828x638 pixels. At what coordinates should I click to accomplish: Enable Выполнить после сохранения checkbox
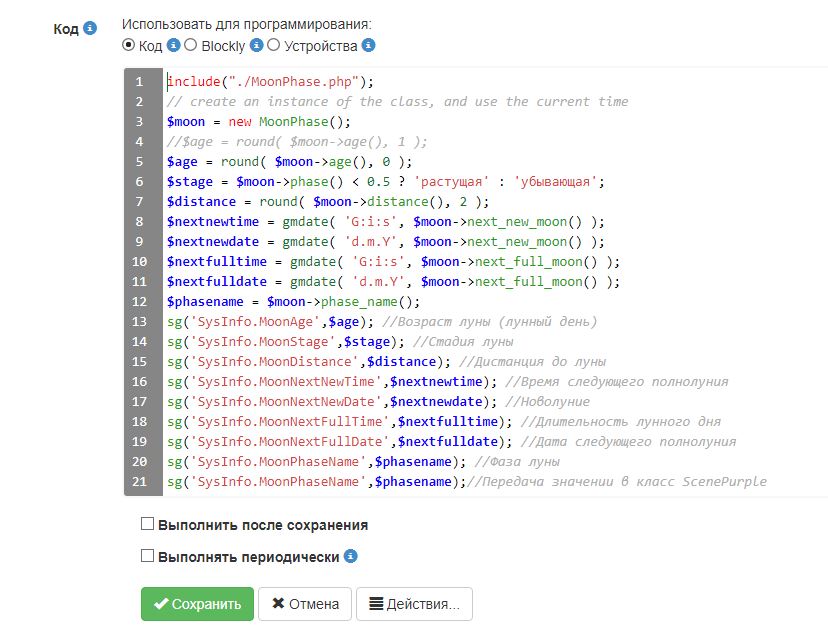(146, 524)
